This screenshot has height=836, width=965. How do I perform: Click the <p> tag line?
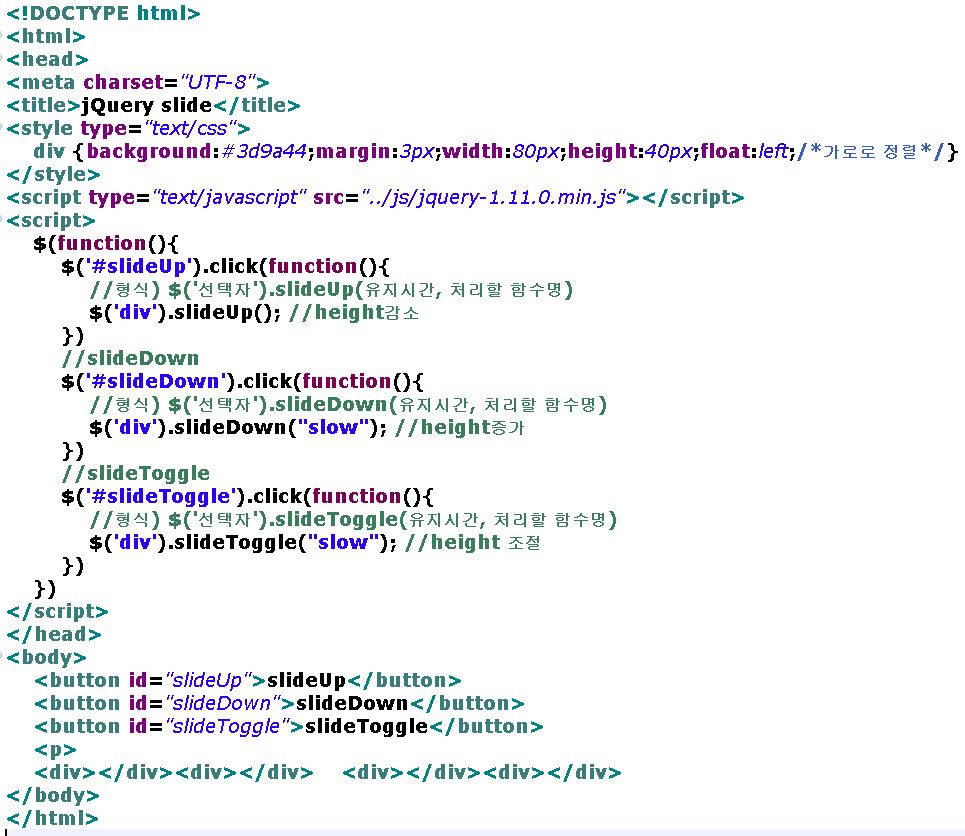coord(55,750)
